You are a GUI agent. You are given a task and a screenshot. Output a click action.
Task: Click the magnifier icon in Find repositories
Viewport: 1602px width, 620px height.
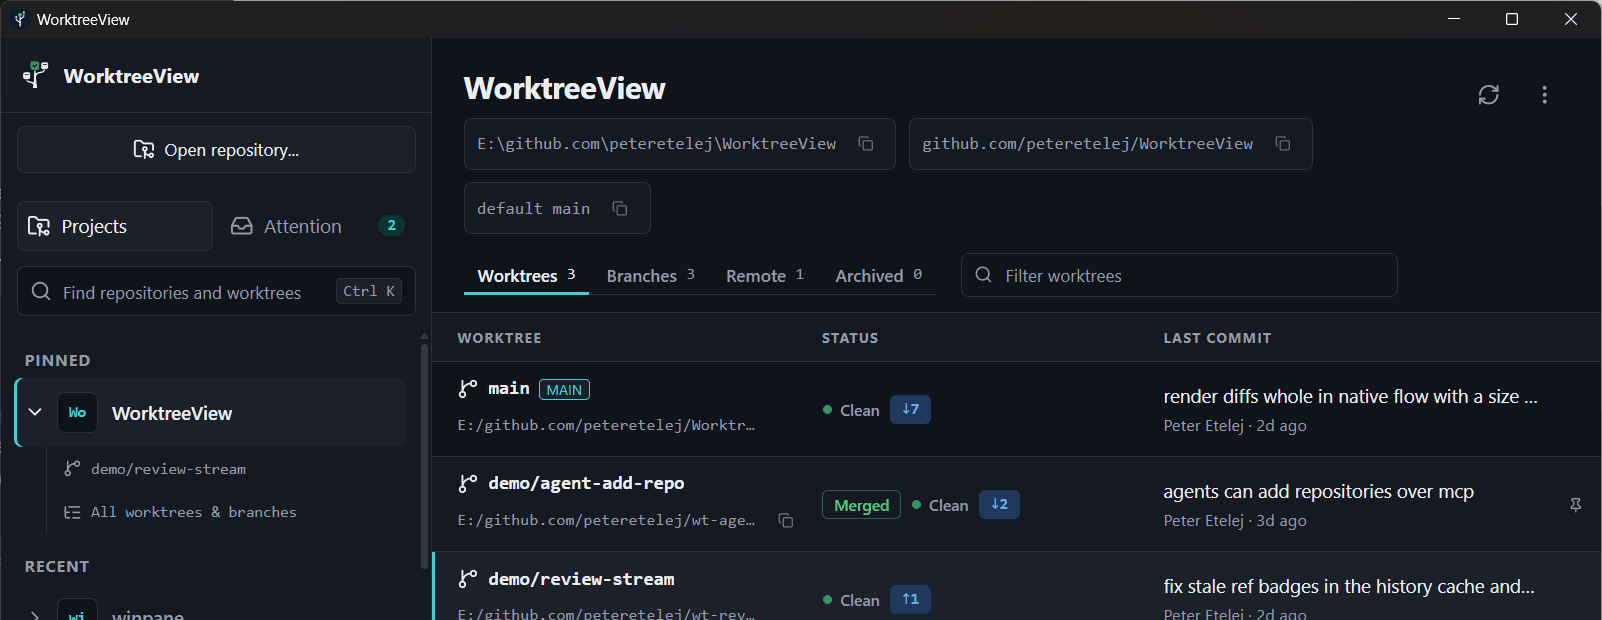pyautogui.click(x=41, y=291)
